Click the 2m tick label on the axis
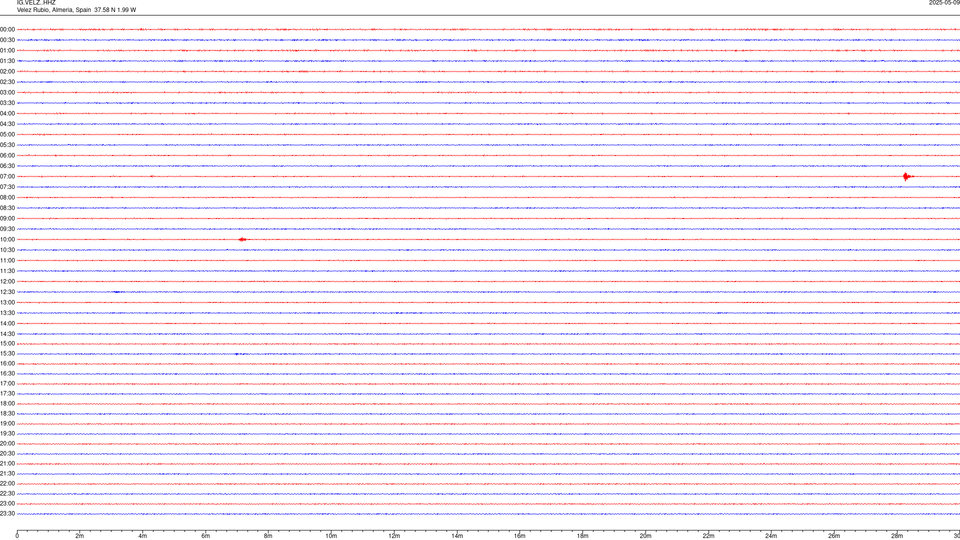This screenshot has width=960, height=540. (x=80, y=536)
